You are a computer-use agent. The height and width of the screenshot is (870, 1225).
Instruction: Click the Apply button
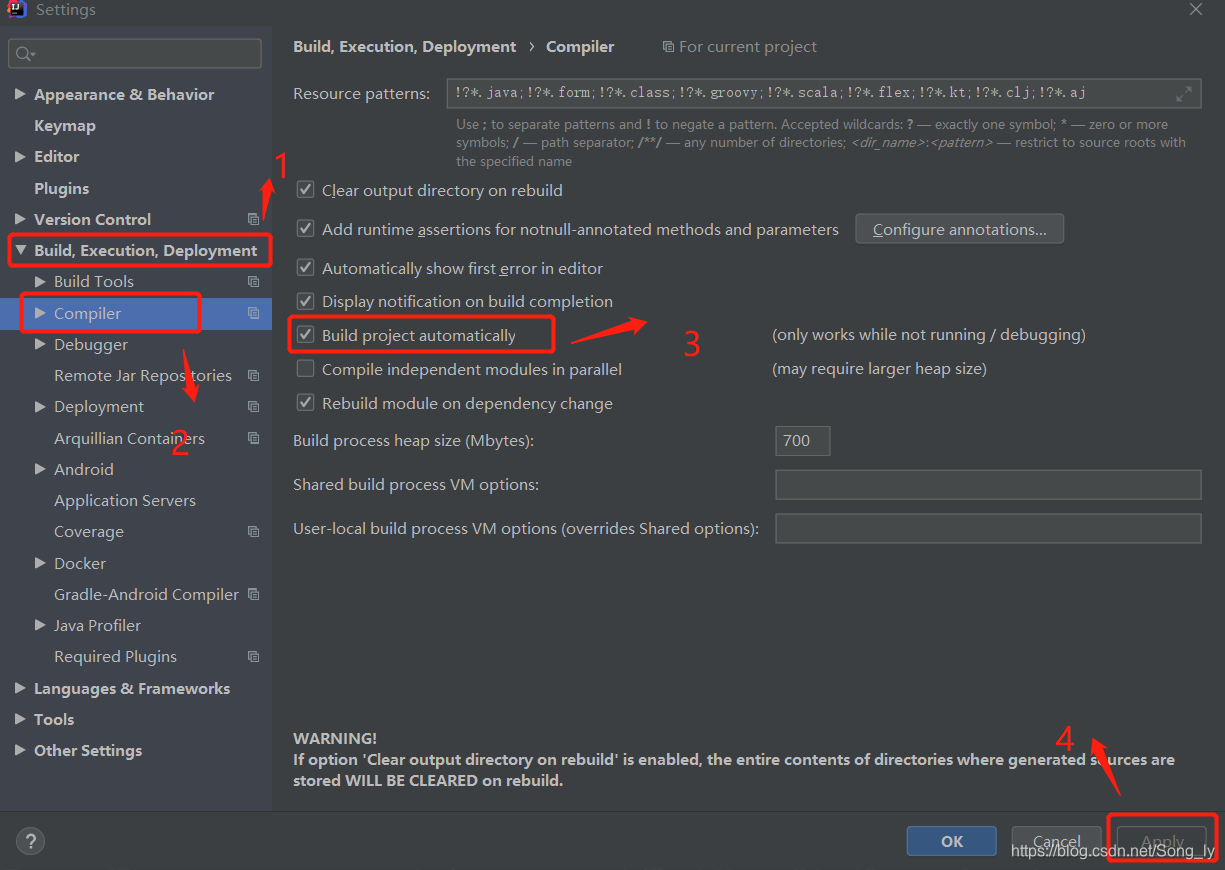coord(1162,841)
